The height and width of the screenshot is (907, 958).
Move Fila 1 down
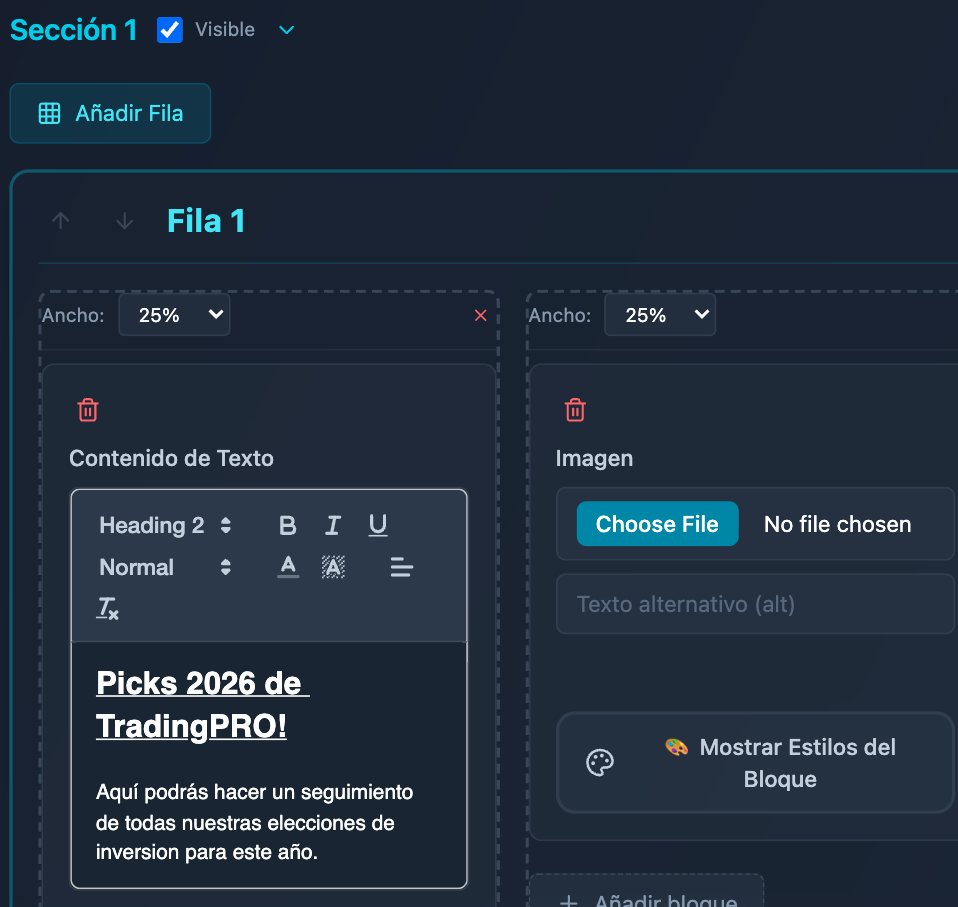(x=124, y=221)
